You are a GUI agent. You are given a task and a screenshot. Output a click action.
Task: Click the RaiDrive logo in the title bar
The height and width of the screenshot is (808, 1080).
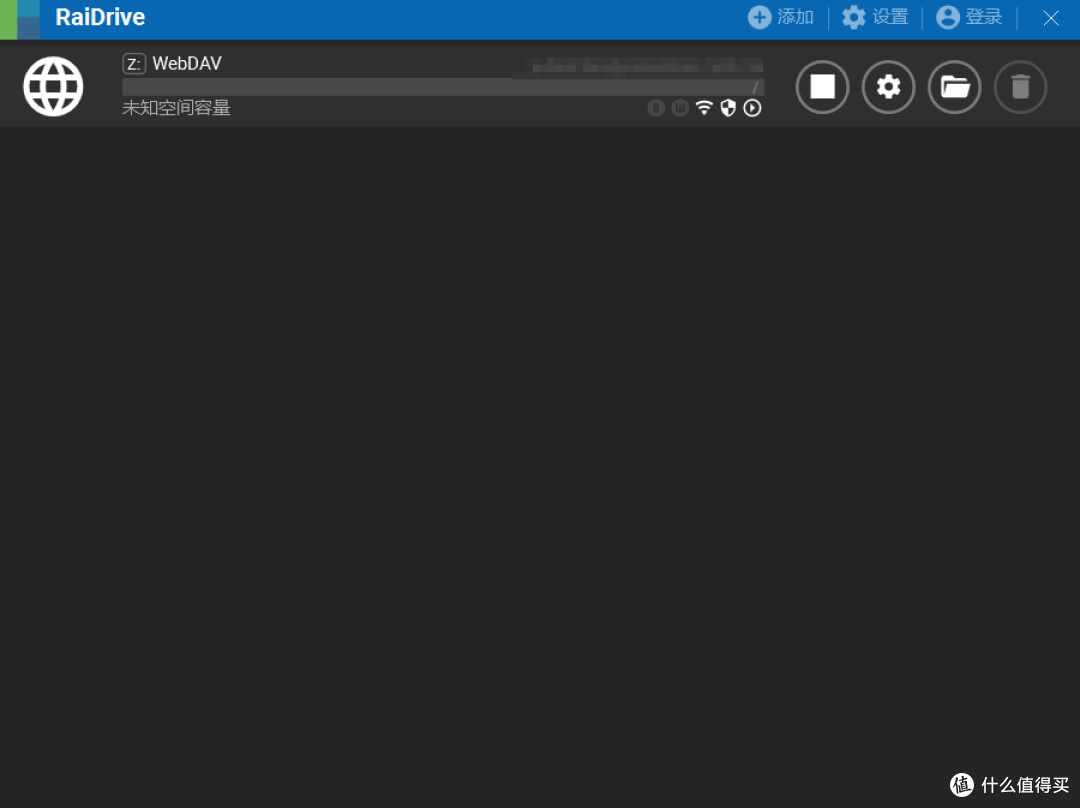[x=20, y=19]
